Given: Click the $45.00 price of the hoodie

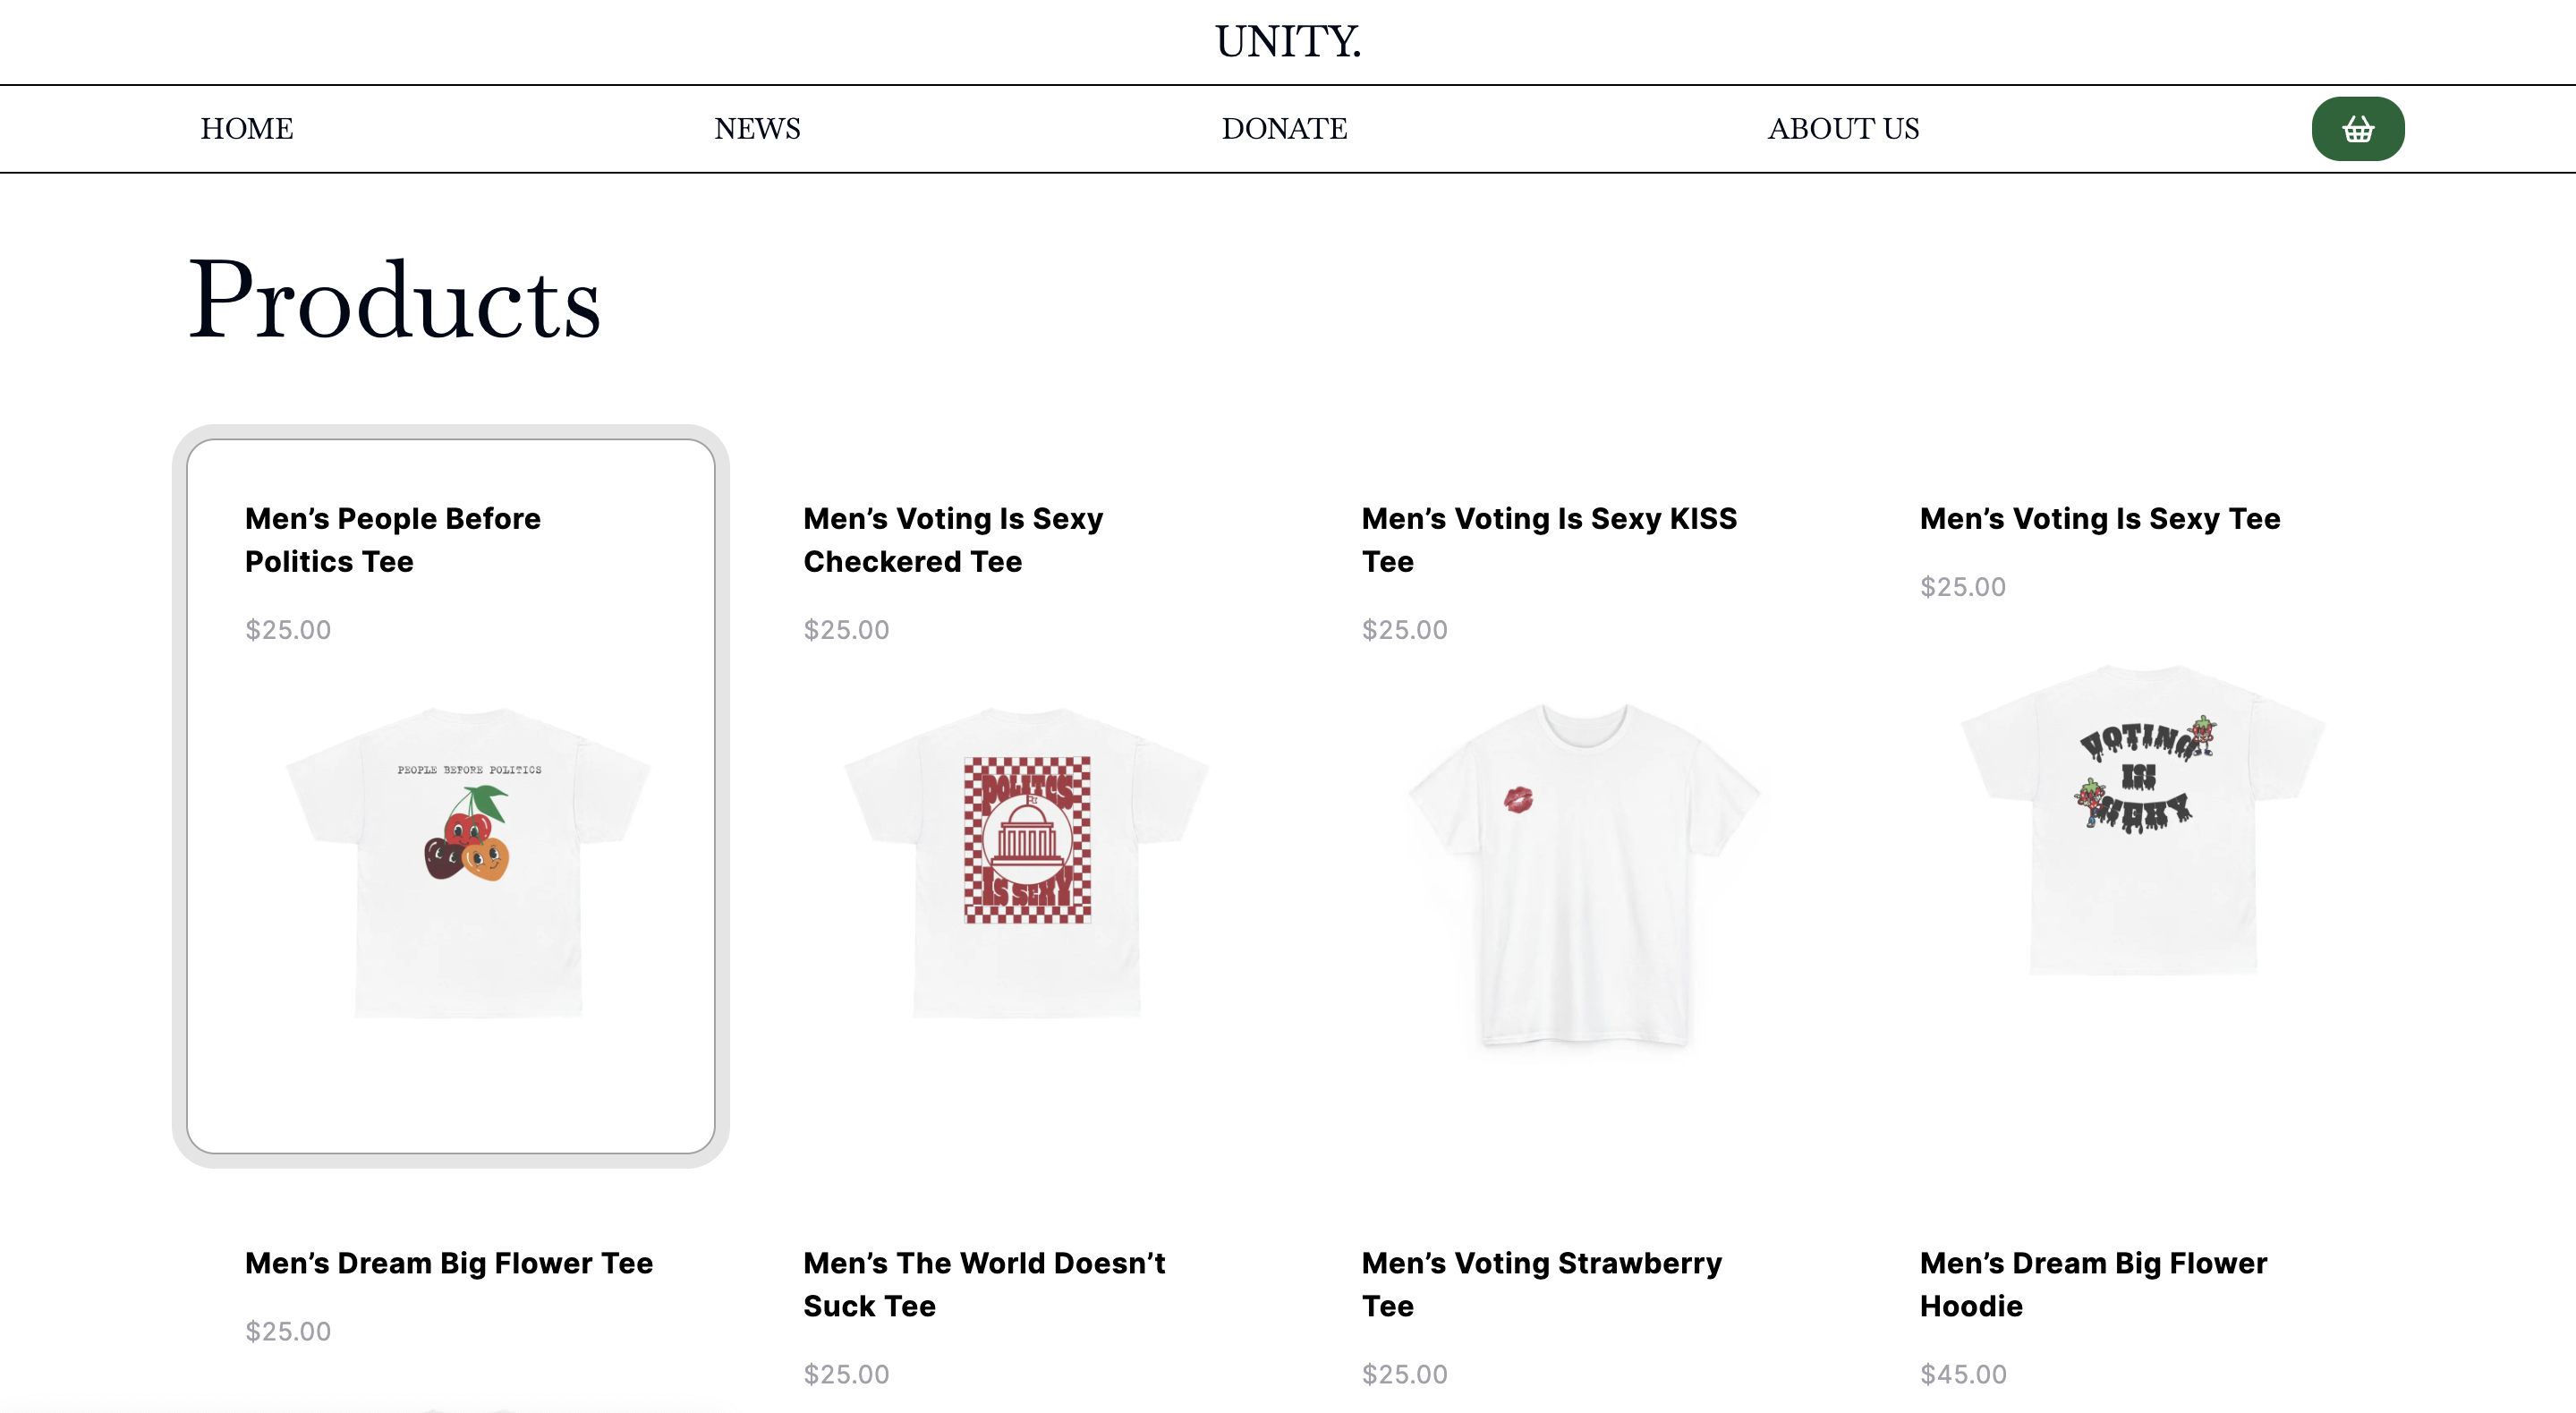Looking at the screenshot, I should click(1963, 1374).
